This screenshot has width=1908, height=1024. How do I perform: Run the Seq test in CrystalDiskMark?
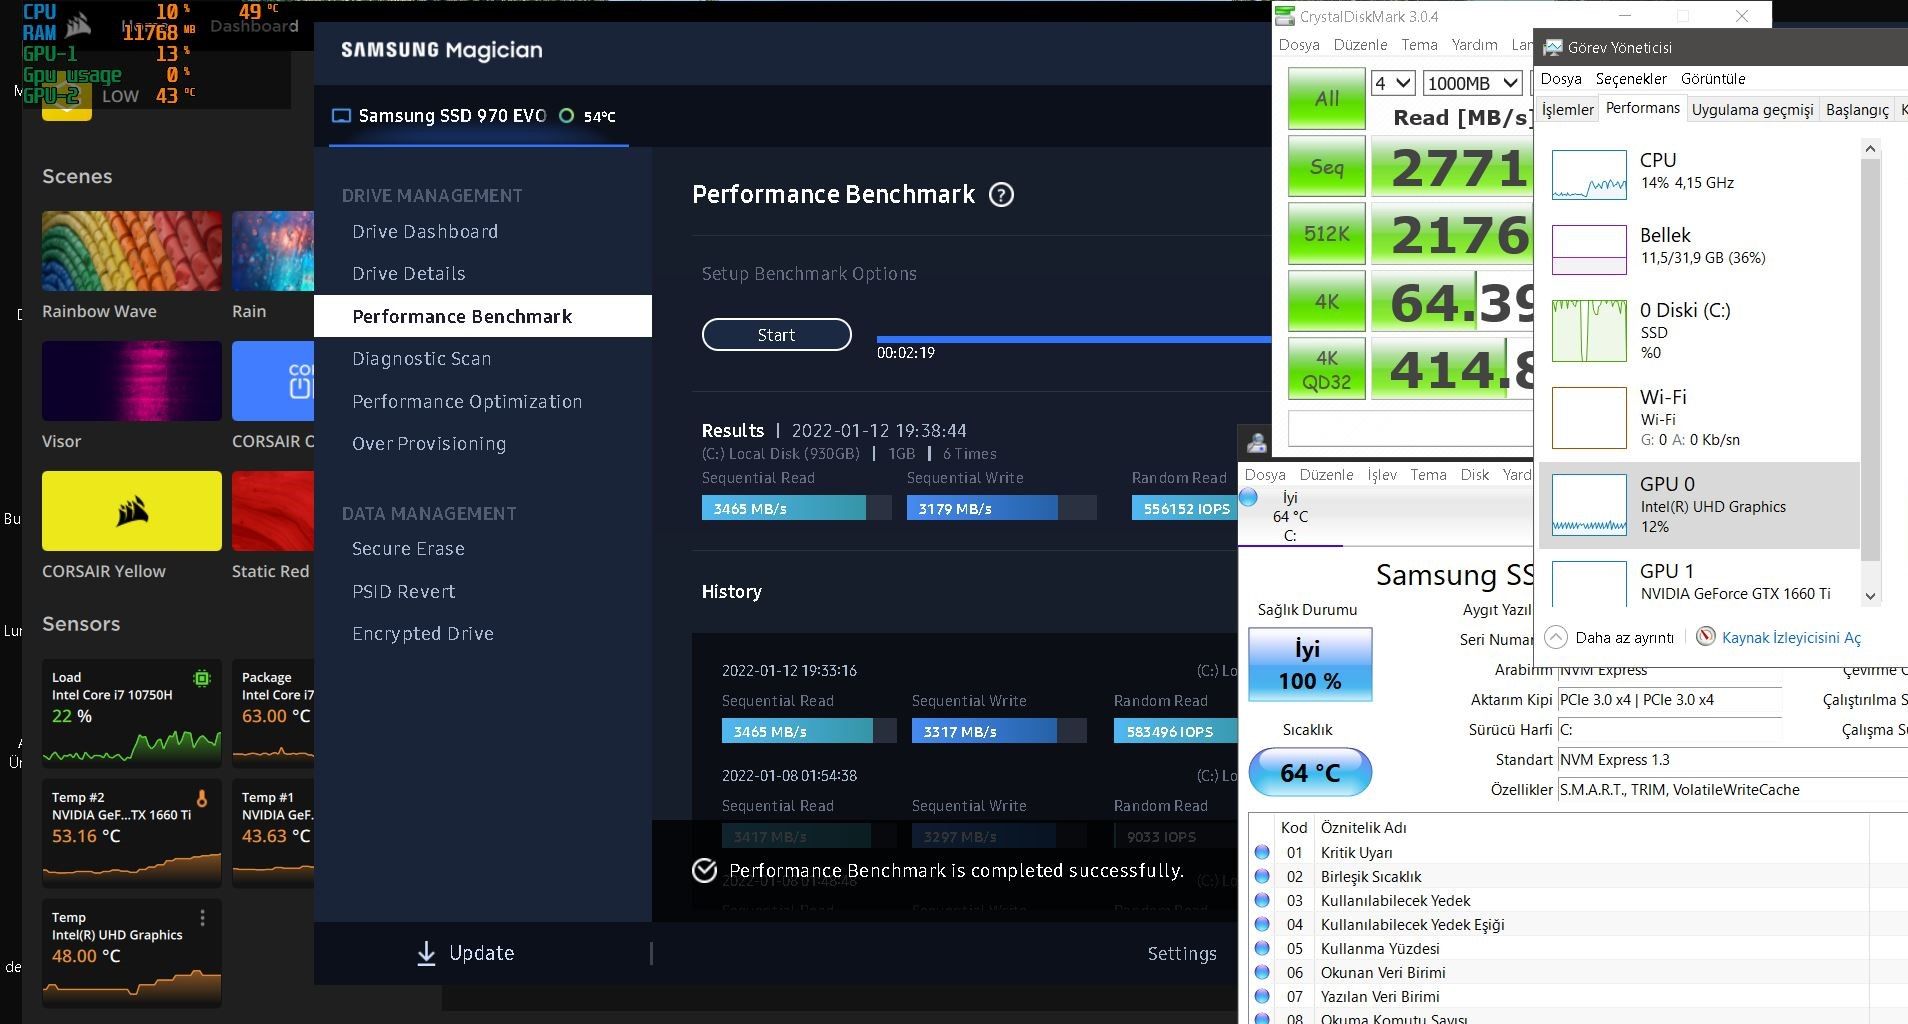1326,167
